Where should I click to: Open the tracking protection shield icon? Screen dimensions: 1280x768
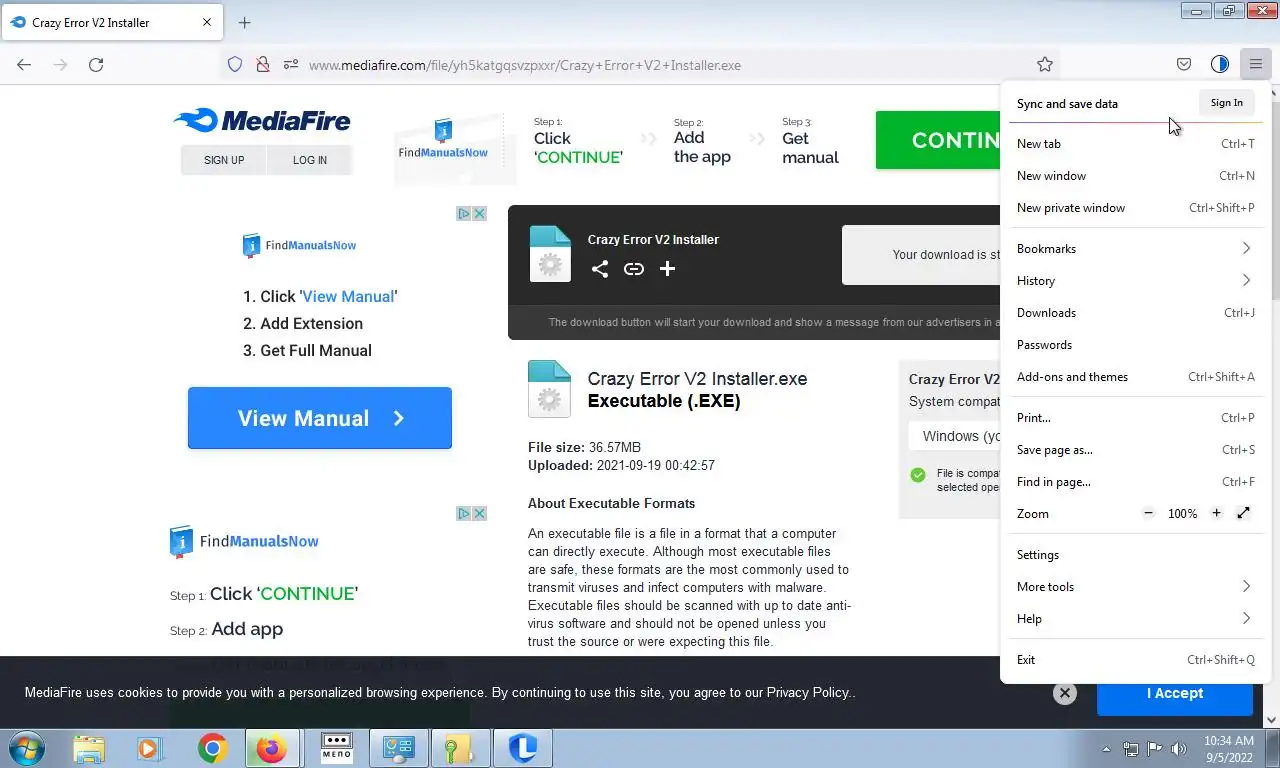(x=235, y=65)
